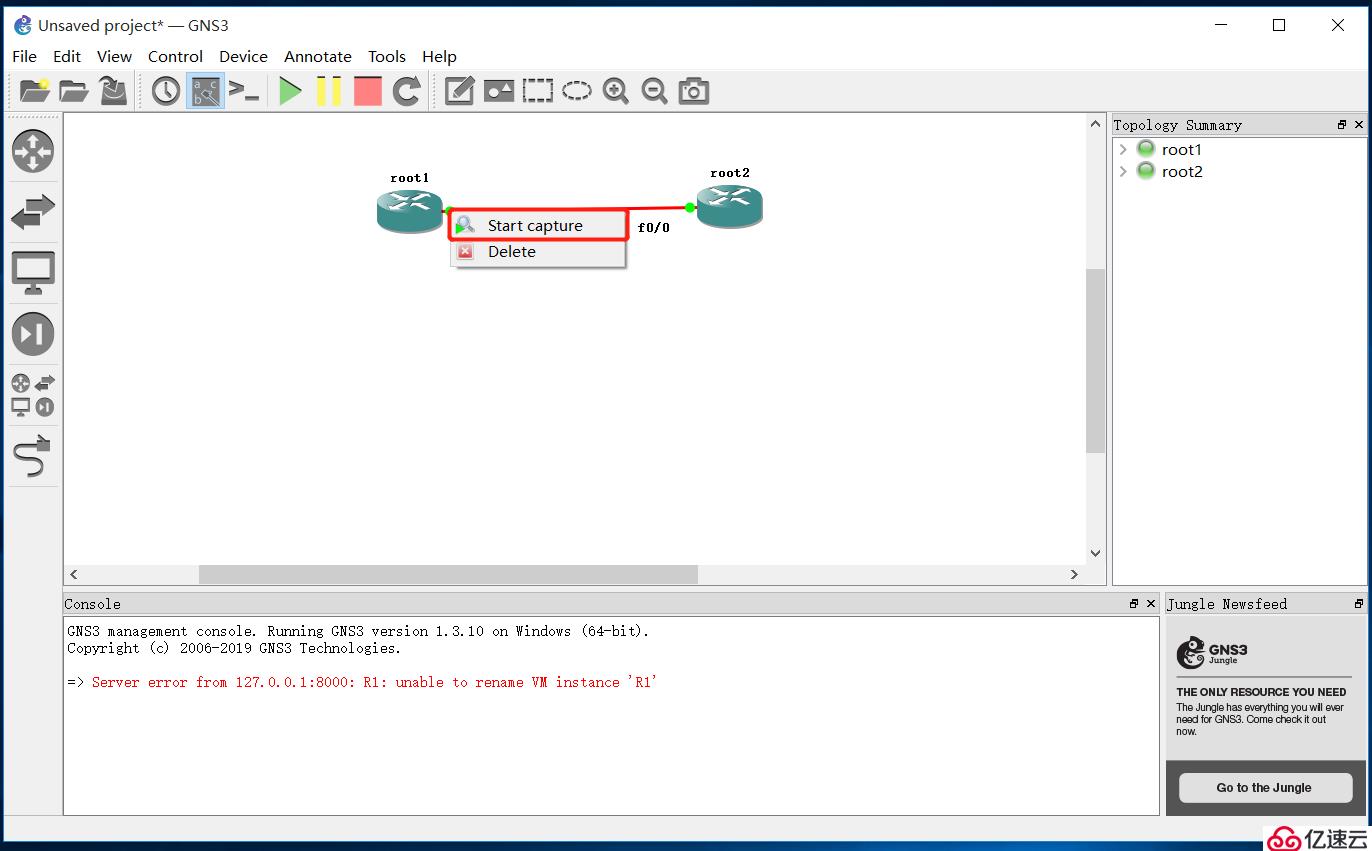
Task: Suspend all devices yellow pause icon
Action: point(328,91)
